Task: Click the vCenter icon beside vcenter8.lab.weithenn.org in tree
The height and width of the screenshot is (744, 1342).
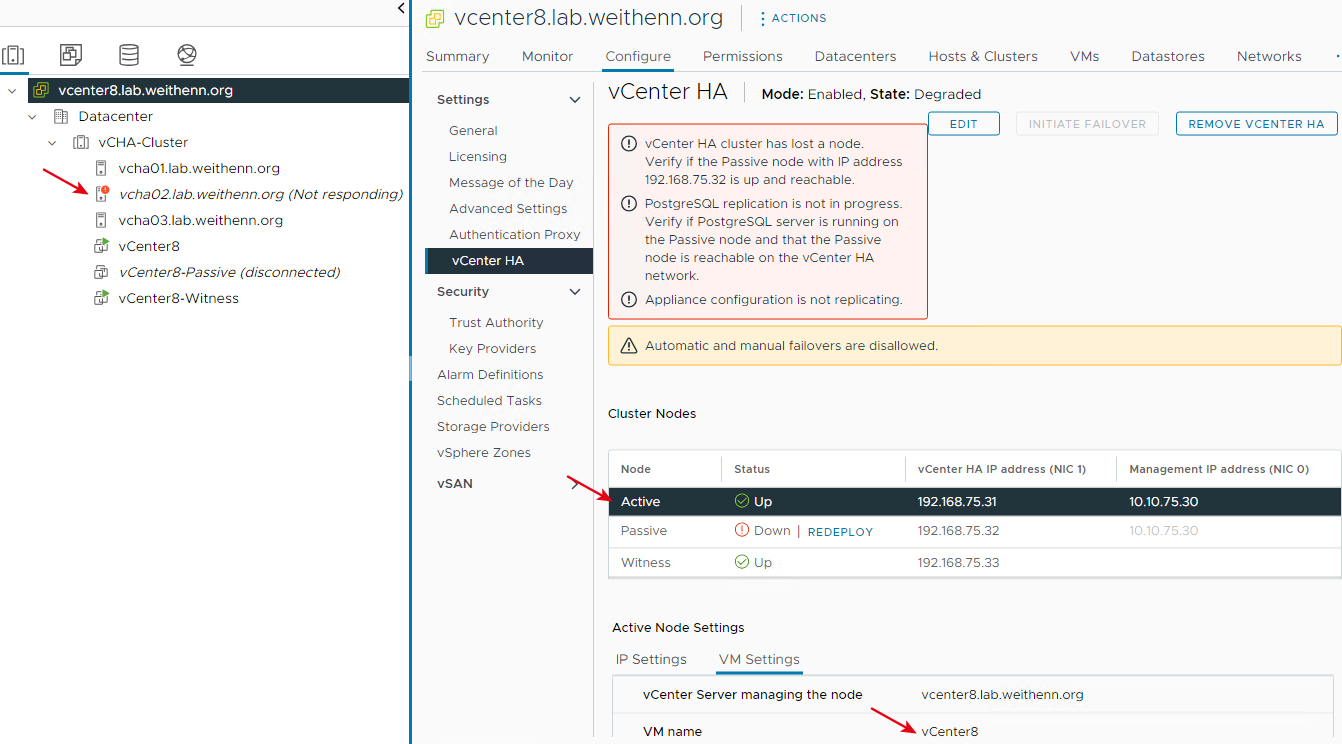Action: [41, 90]
